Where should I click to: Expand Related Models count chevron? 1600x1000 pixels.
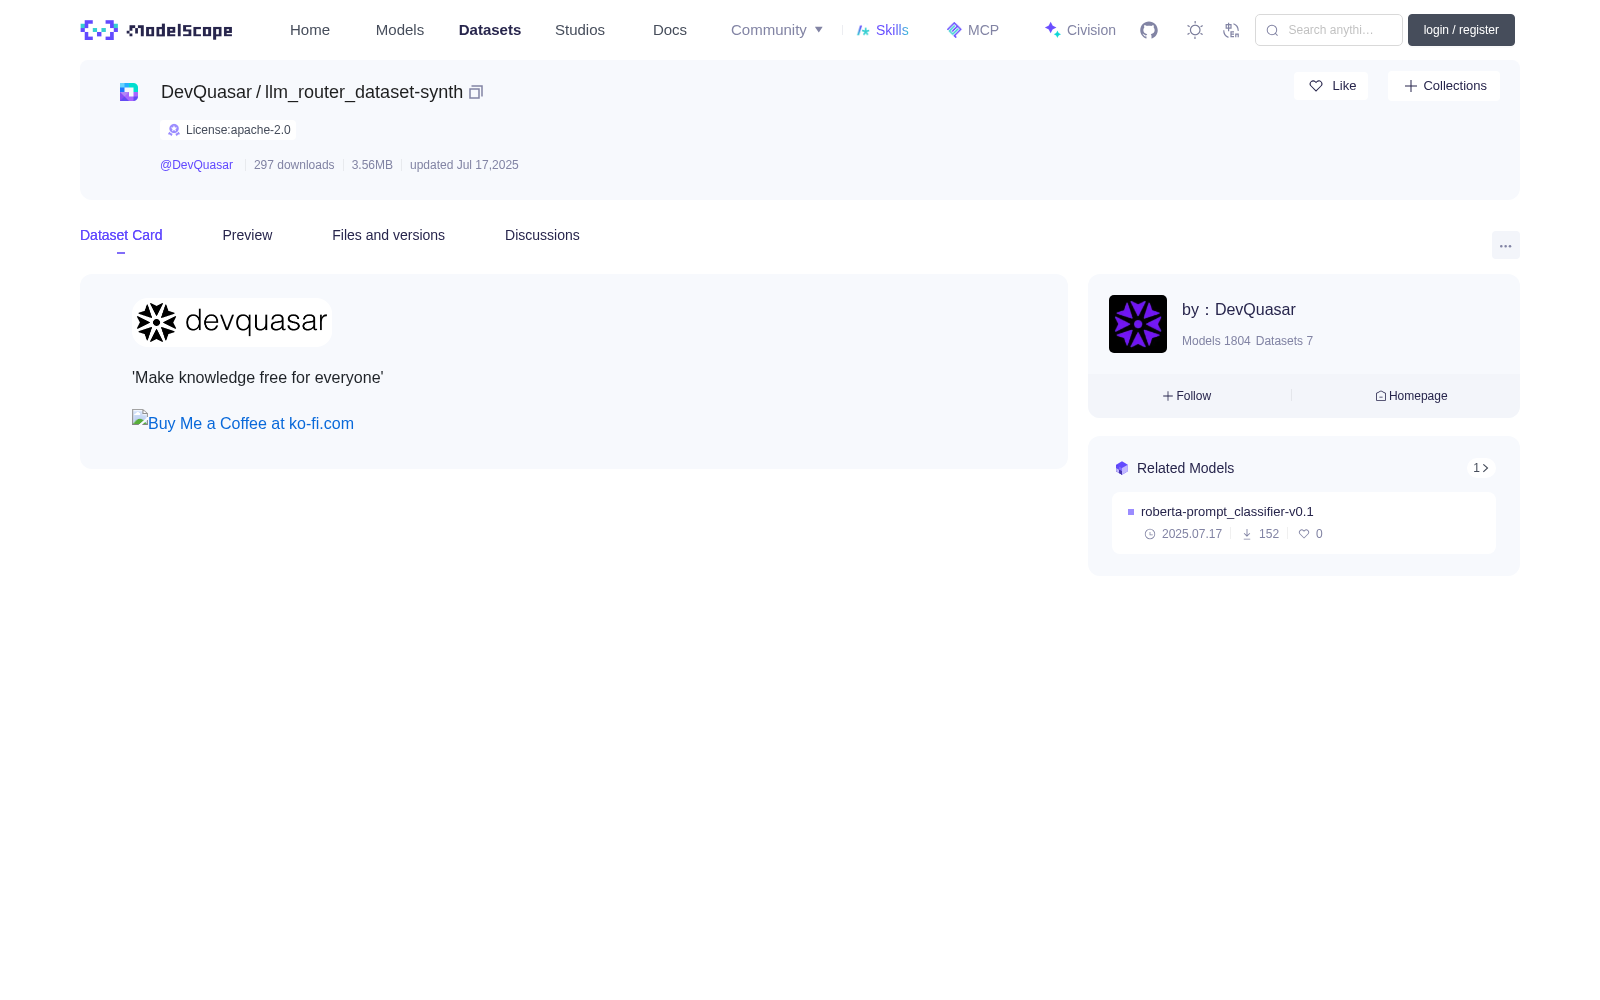[x=1481, y=468]
